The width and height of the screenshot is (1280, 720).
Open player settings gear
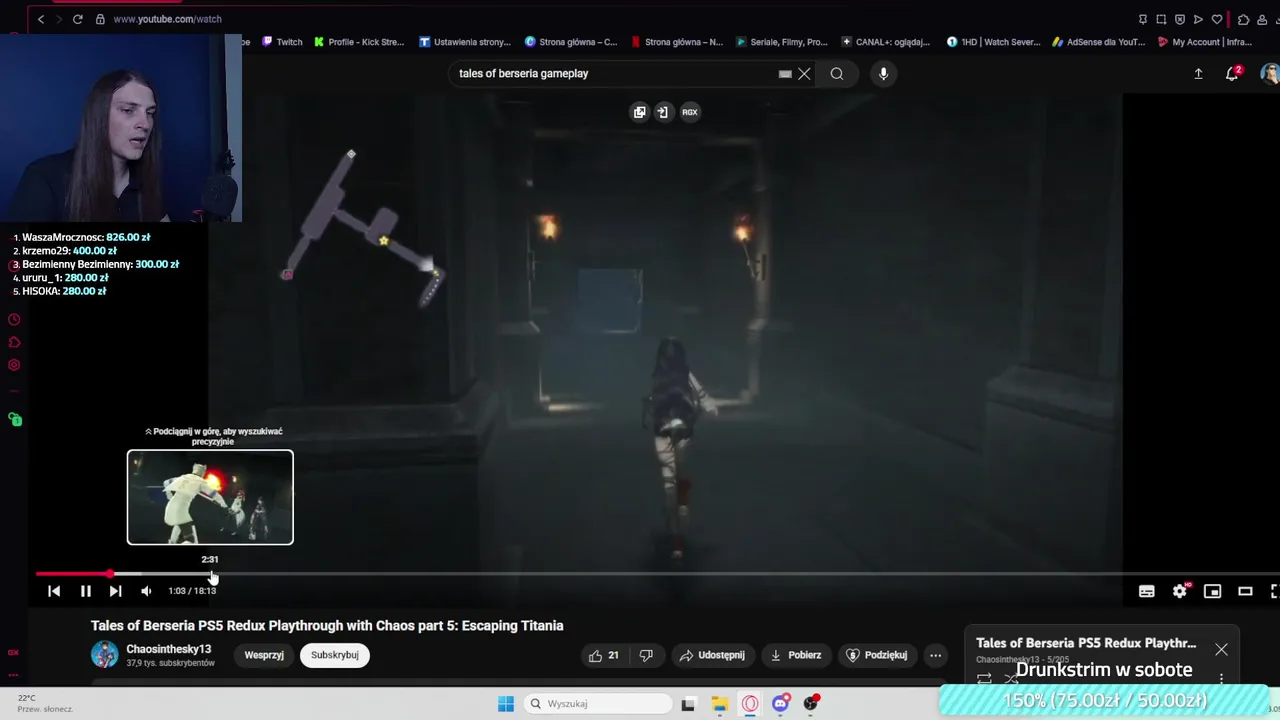tap(1180, 591)
